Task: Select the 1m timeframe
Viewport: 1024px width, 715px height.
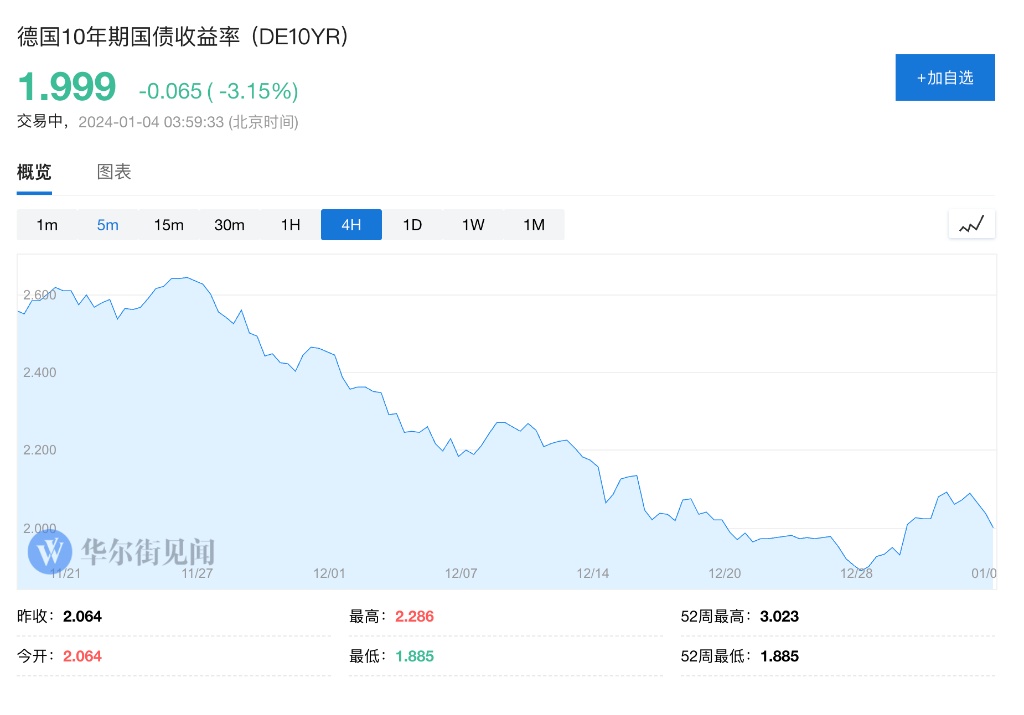Action: pyautogui.click(x=47, y=225)
